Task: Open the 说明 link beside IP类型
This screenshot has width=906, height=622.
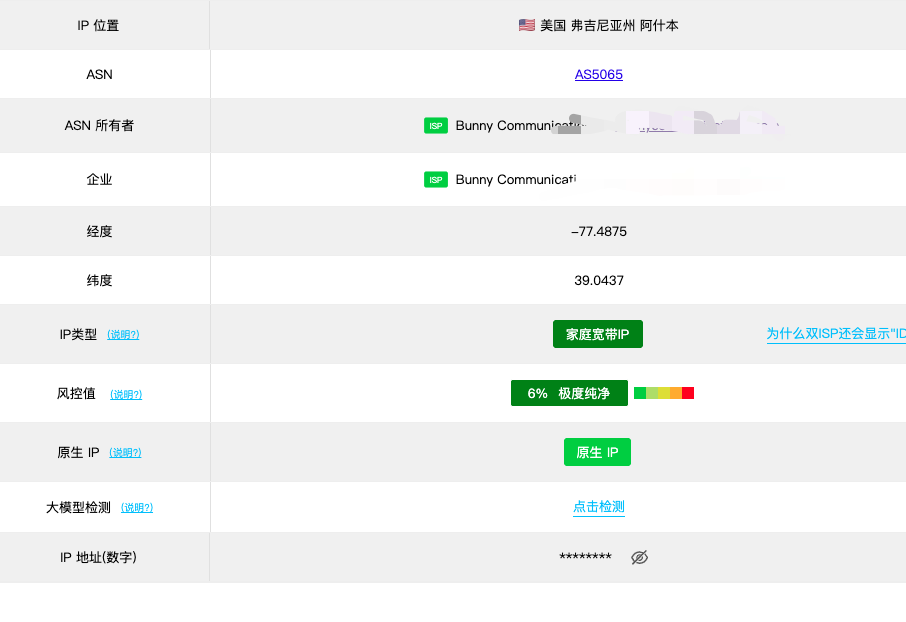Action: click(x=123, y=335)
